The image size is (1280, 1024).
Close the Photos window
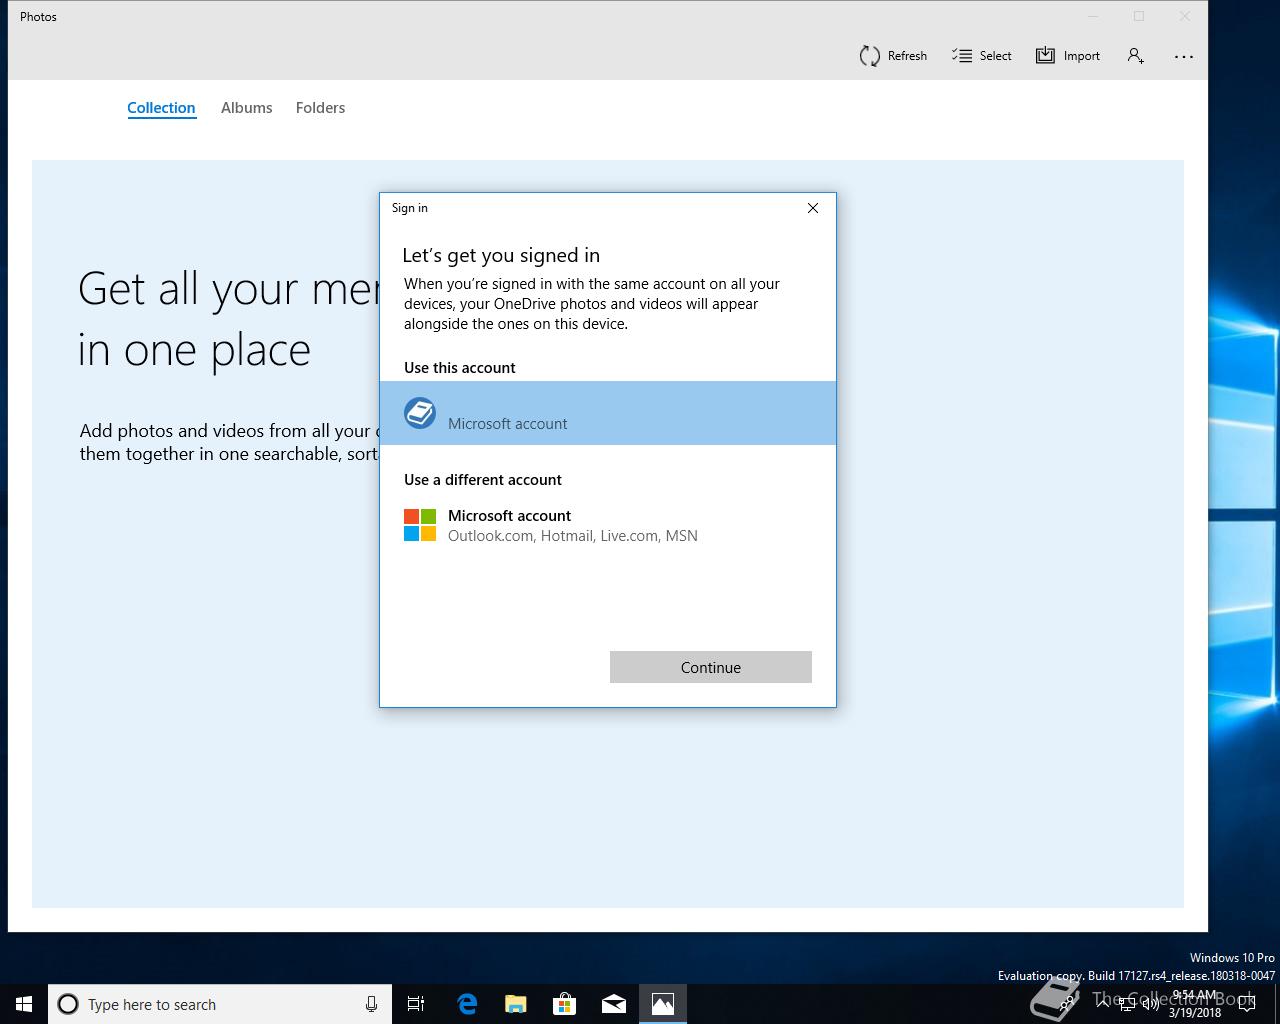[1185, 16]
